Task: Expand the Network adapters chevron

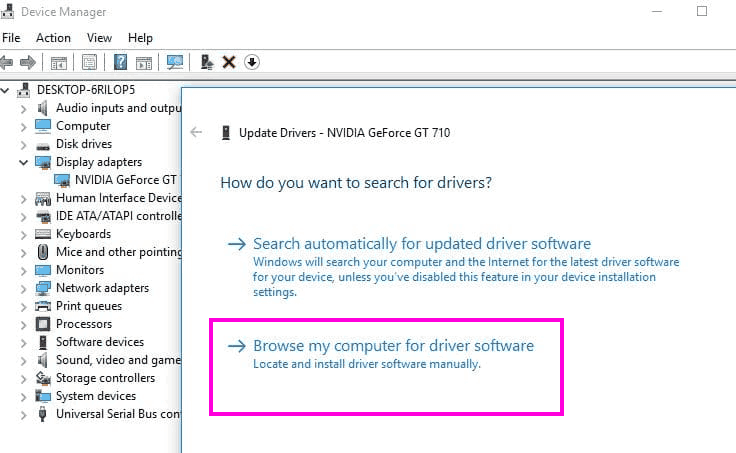Action: pos(23,289)
